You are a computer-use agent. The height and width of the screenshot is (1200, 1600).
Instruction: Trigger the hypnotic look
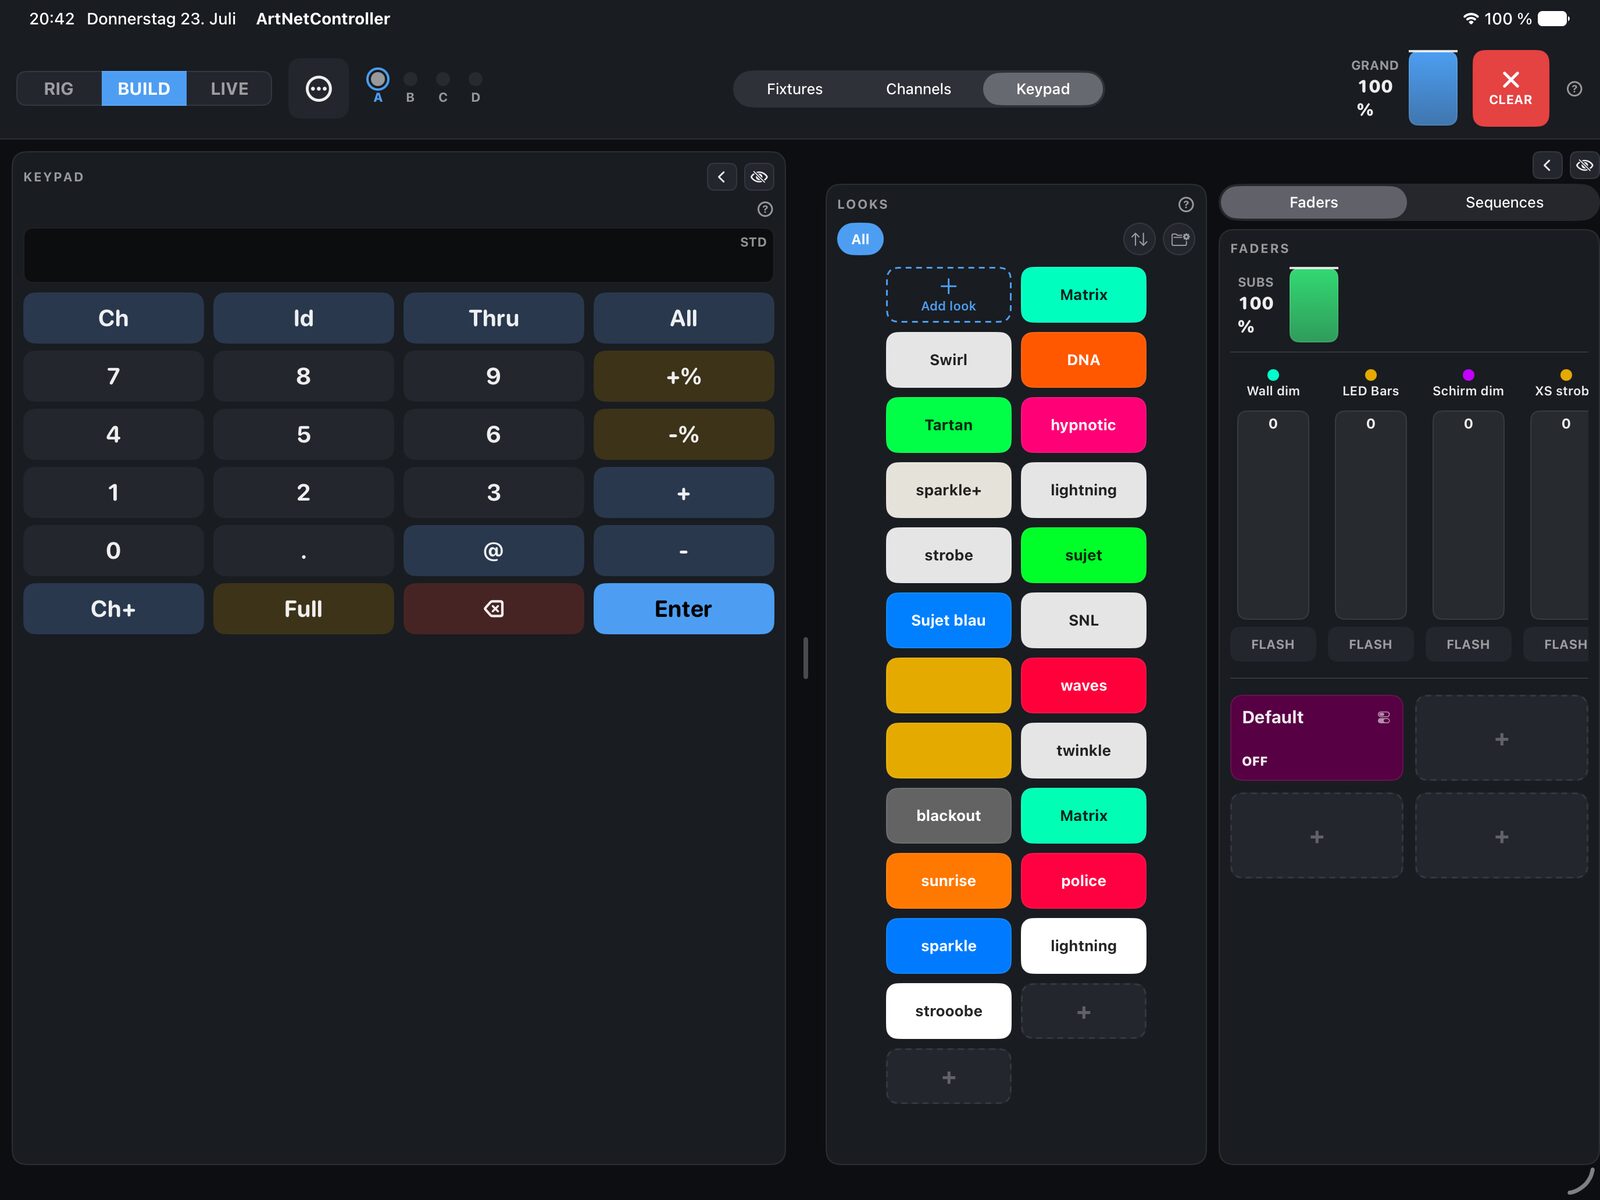pos(1083,425)
